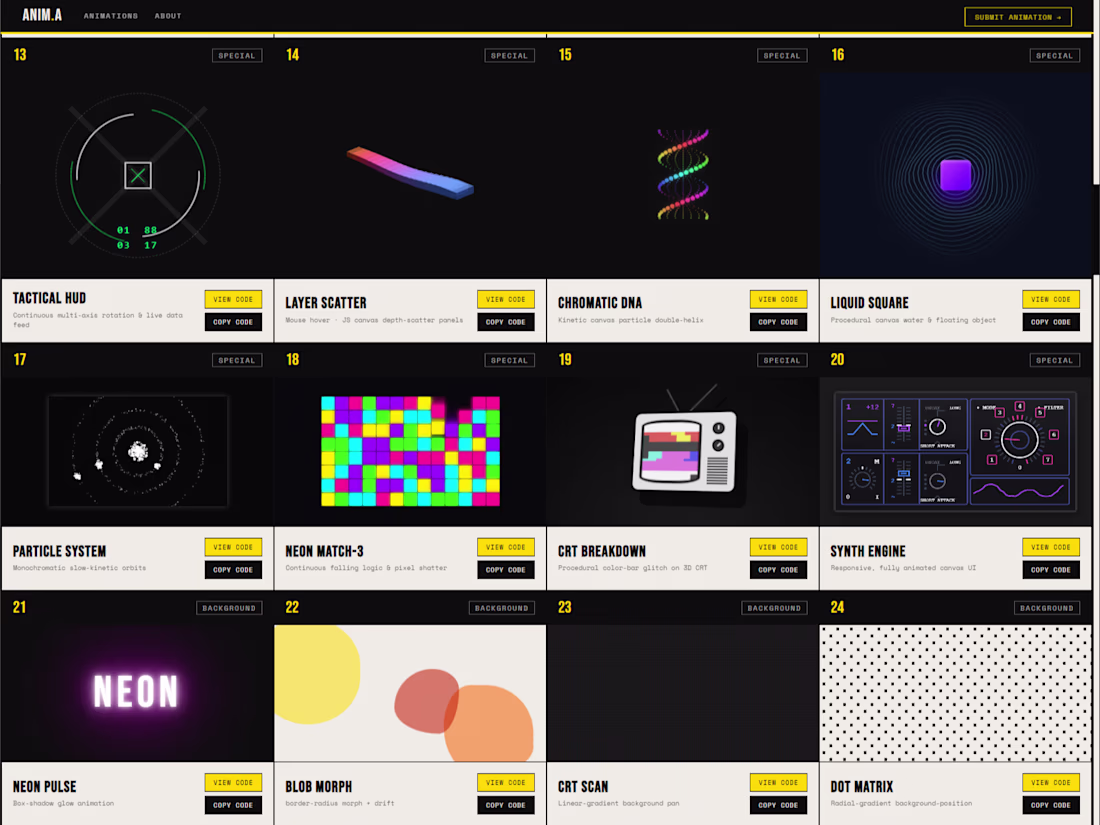
Task: View code for Neon Pulse
Action: point(233,782)
